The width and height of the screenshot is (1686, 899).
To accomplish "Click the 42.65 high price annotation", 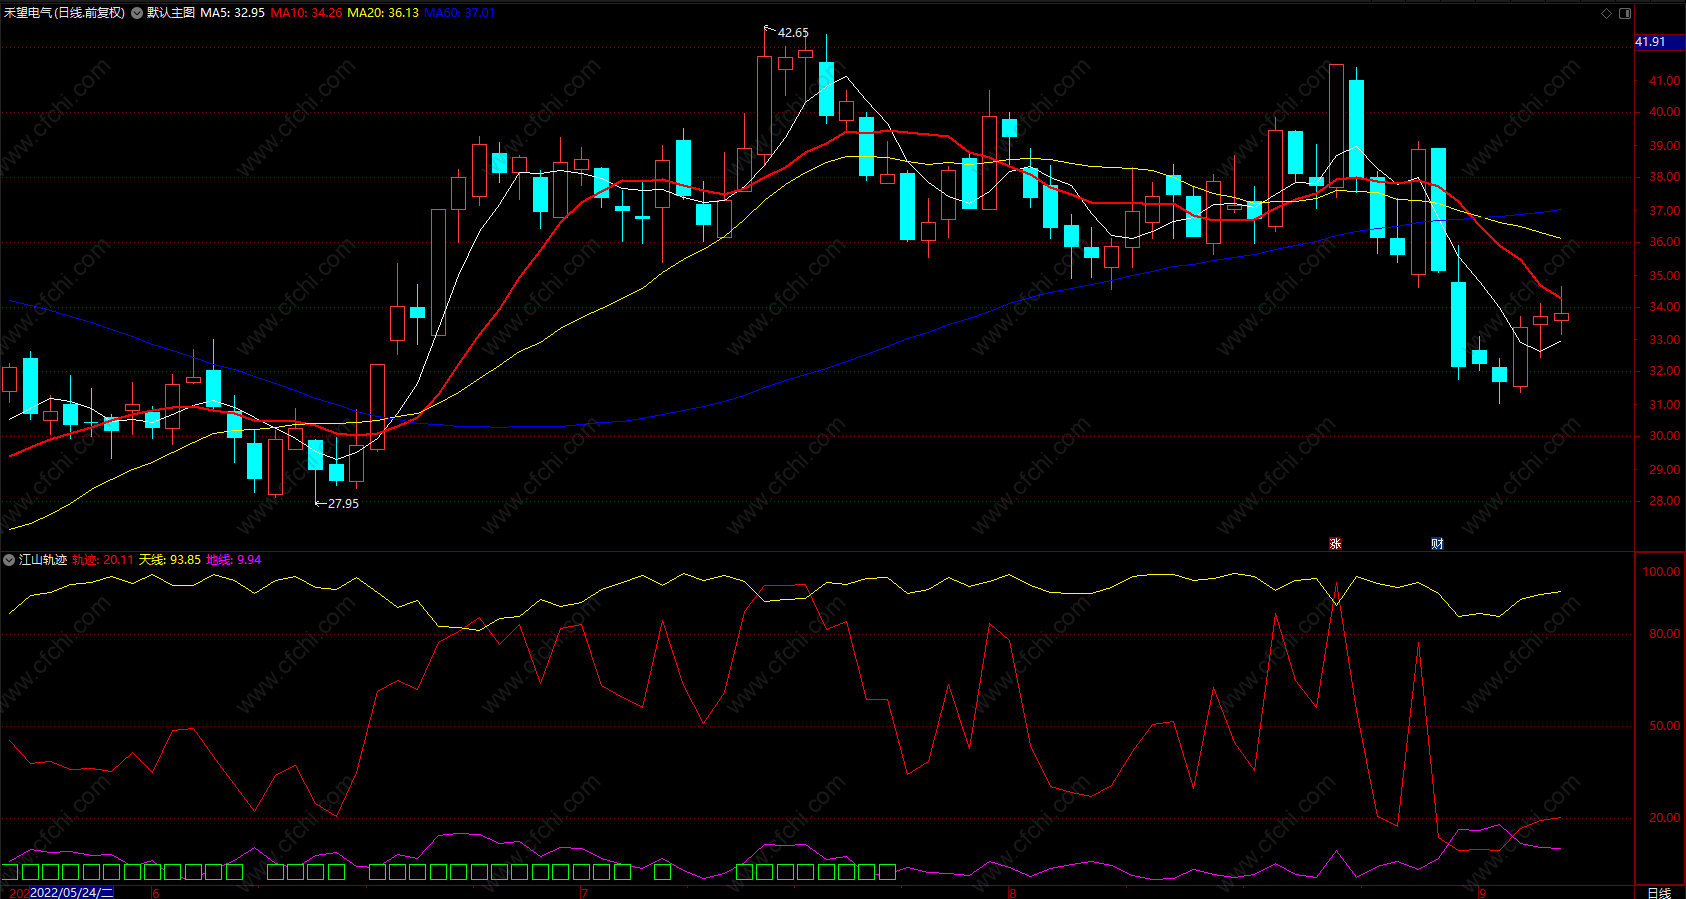I will 793,33.
